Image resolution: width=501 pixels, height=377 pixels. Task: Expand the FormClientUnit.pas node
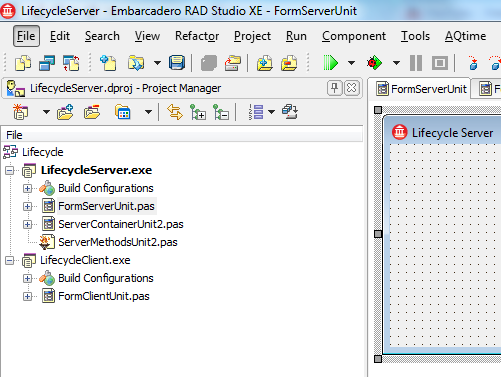pyautogui.click(x=27, y=296)
